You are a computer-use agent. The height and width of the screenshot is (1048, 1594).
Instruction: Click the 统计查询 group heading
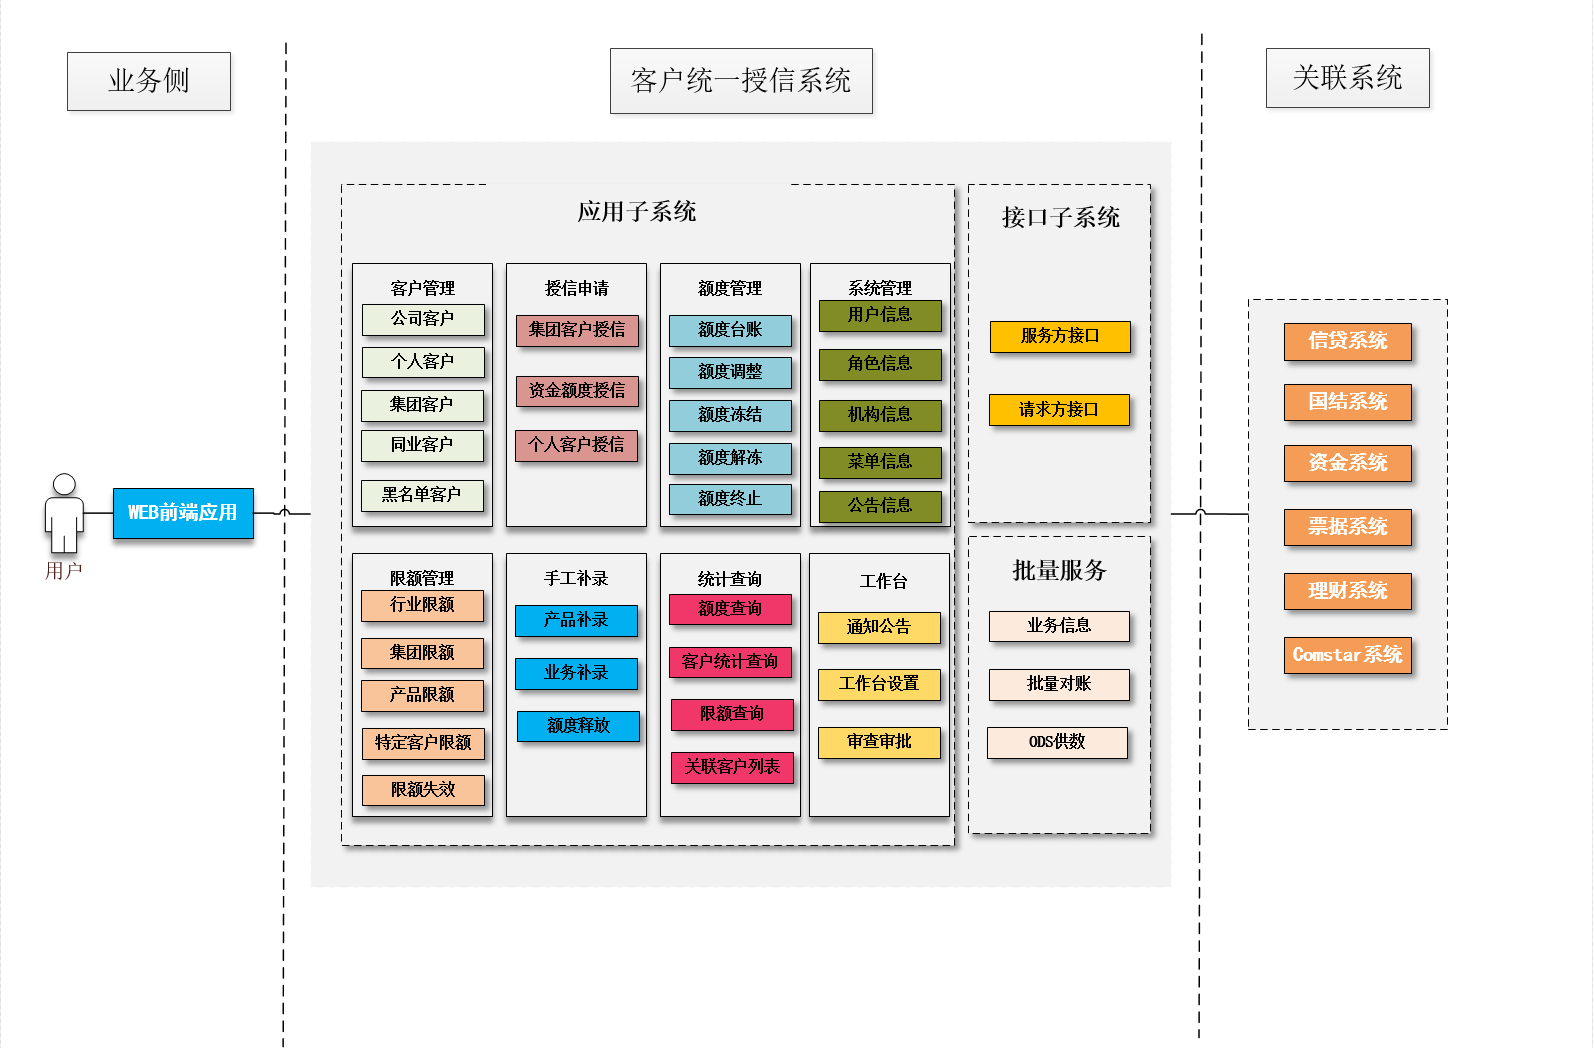[x=730, y=579]
